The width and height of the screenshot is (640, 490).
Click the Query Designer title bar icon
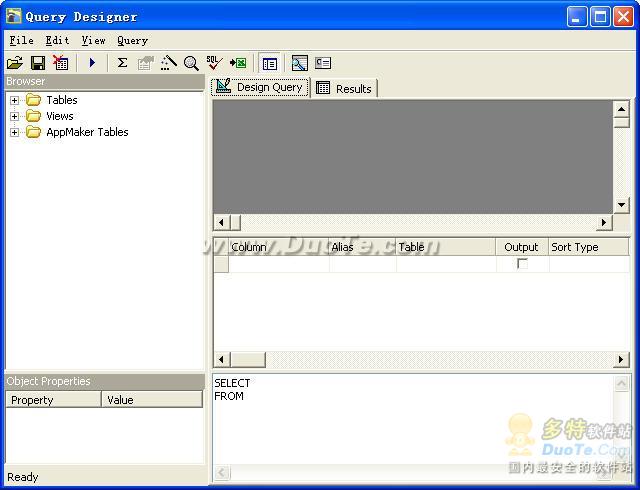click(13, 16)
